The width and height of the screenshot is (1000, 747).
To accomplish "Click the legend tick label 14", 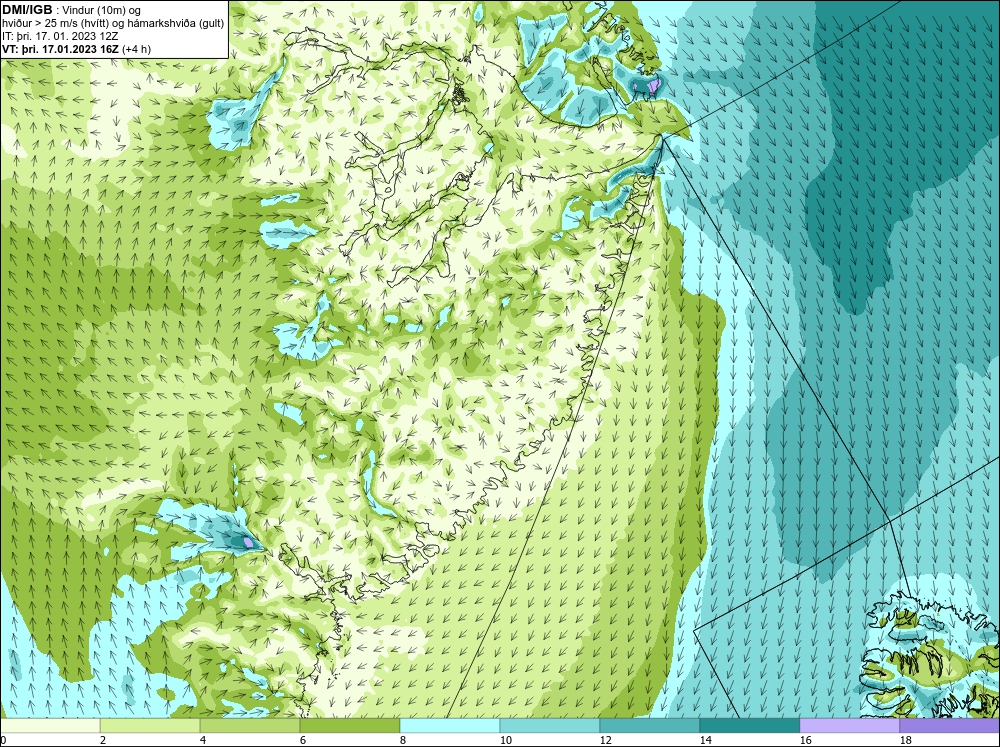I will (706, 740).
